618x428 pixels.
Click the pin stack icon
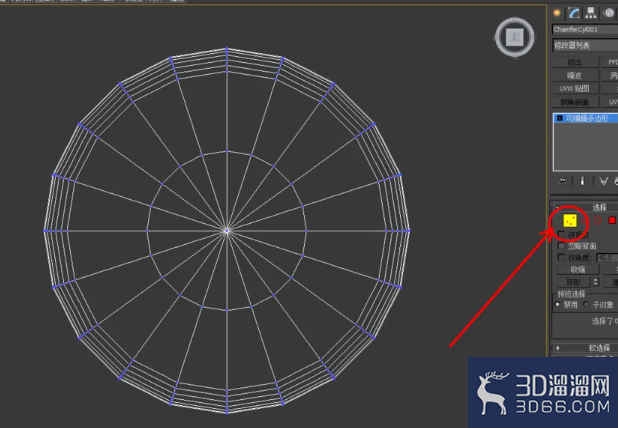(x=562, y=181)
